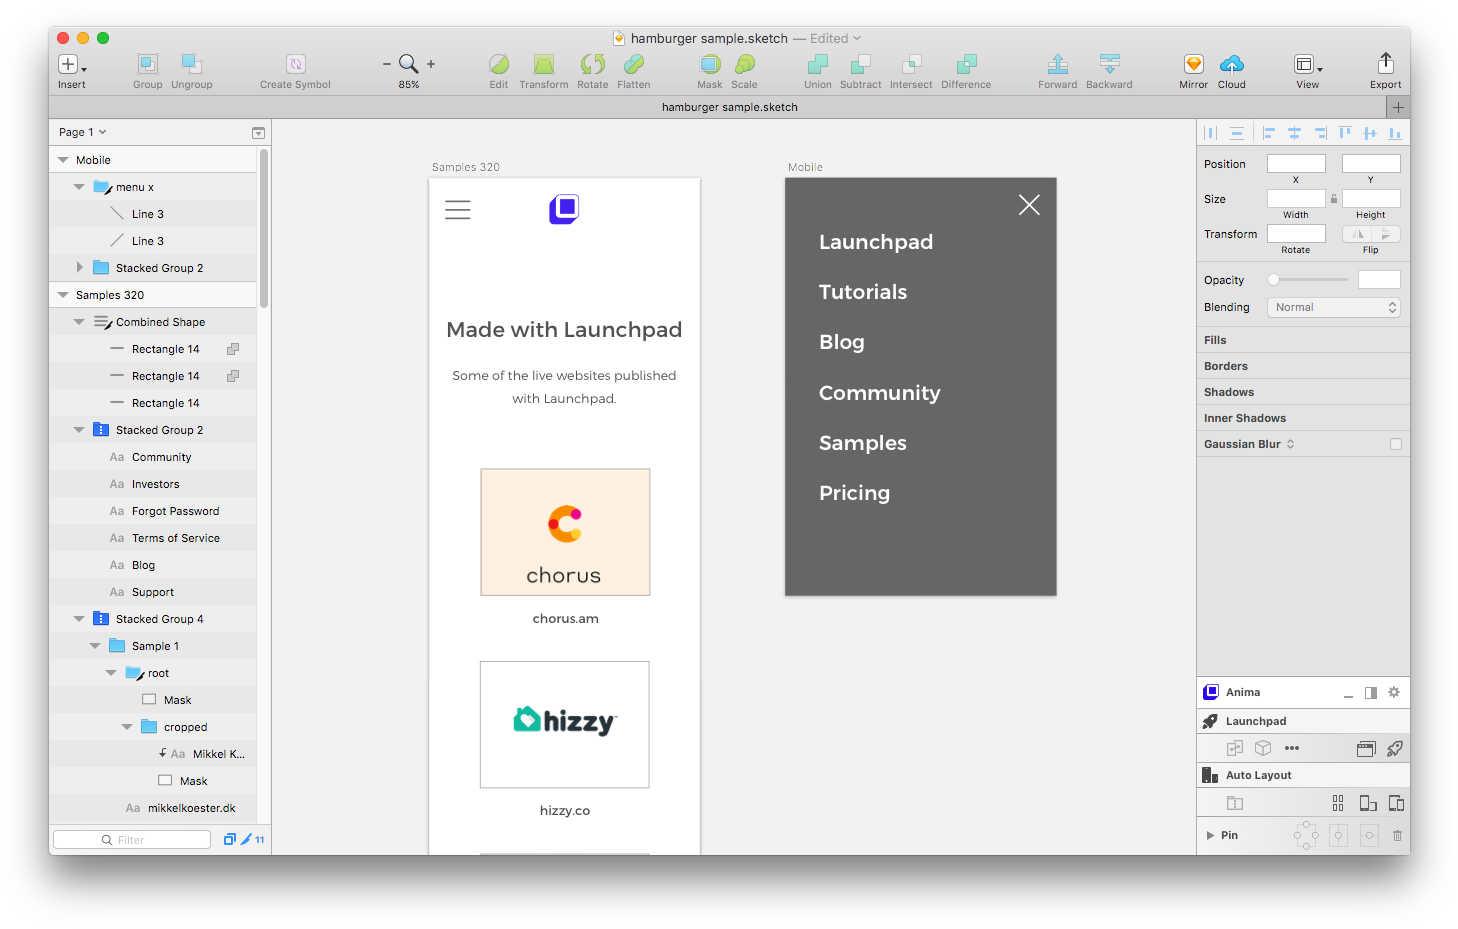Click the Mask toolbar icon
The height and width of the screenshot is (929, 1458).
click(709, 64)
